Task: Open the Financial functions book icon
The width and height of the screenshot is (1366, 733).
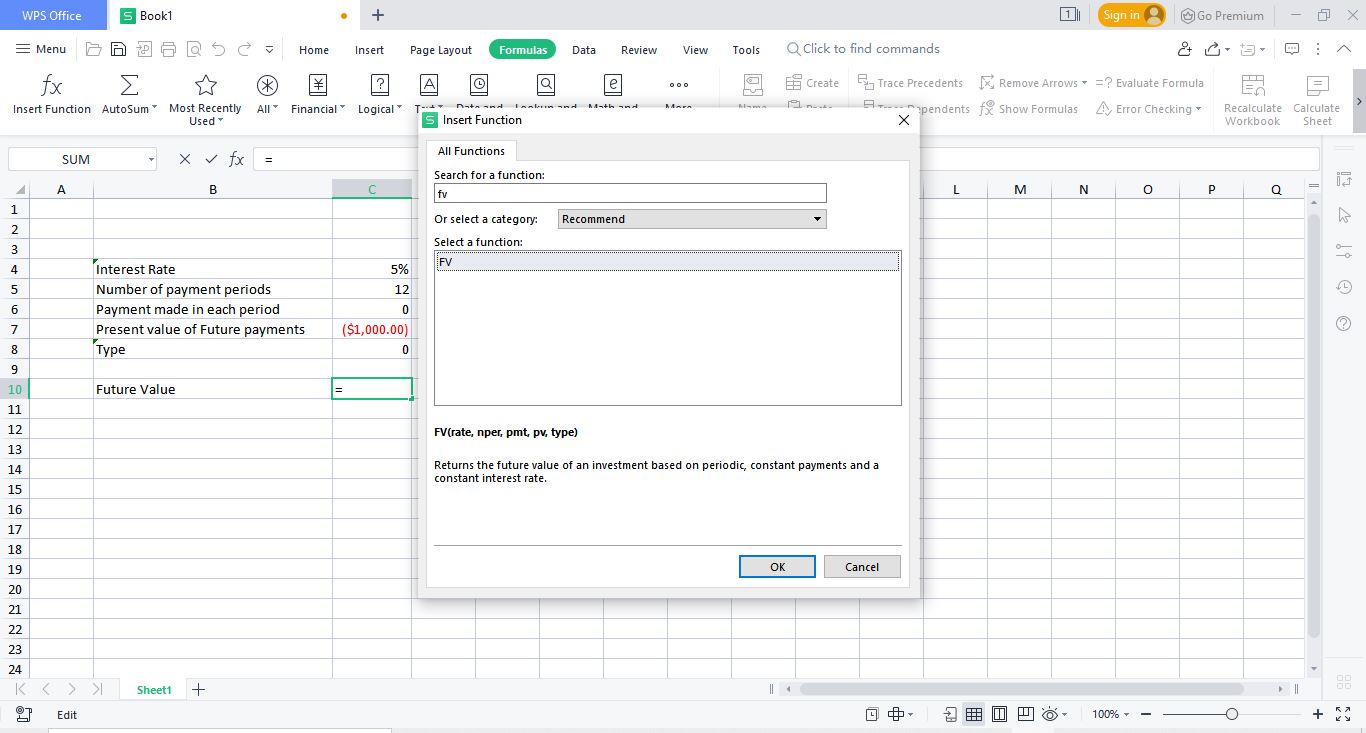Action: pos(318,85)
